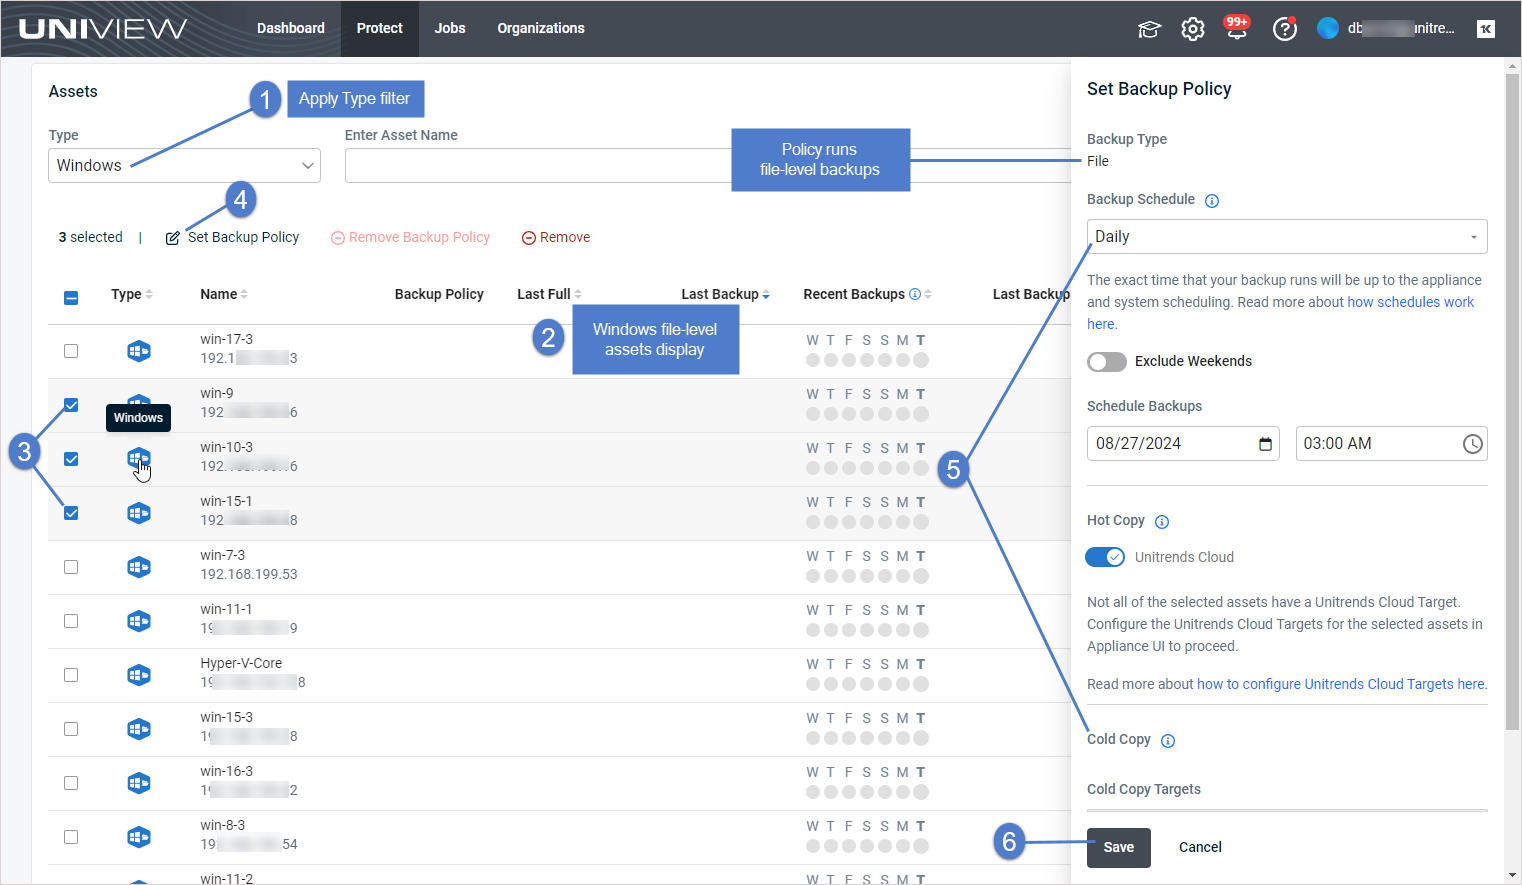Click Backup Schedule info icon
Image resolution: width=1522 pixels, height=885 pixels.
pos(1212,201)
